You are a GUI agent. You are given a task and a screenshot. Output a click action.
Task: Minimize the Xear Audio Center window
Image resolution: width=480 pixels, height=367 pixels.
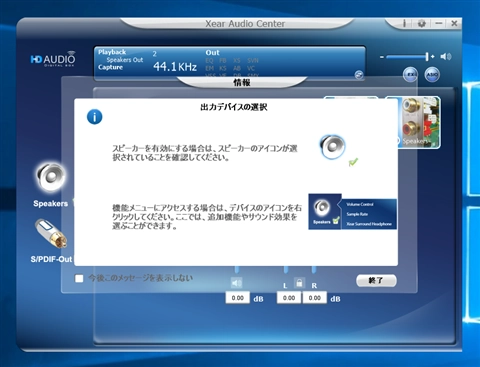pyautogui.click(x=439, y=23)
